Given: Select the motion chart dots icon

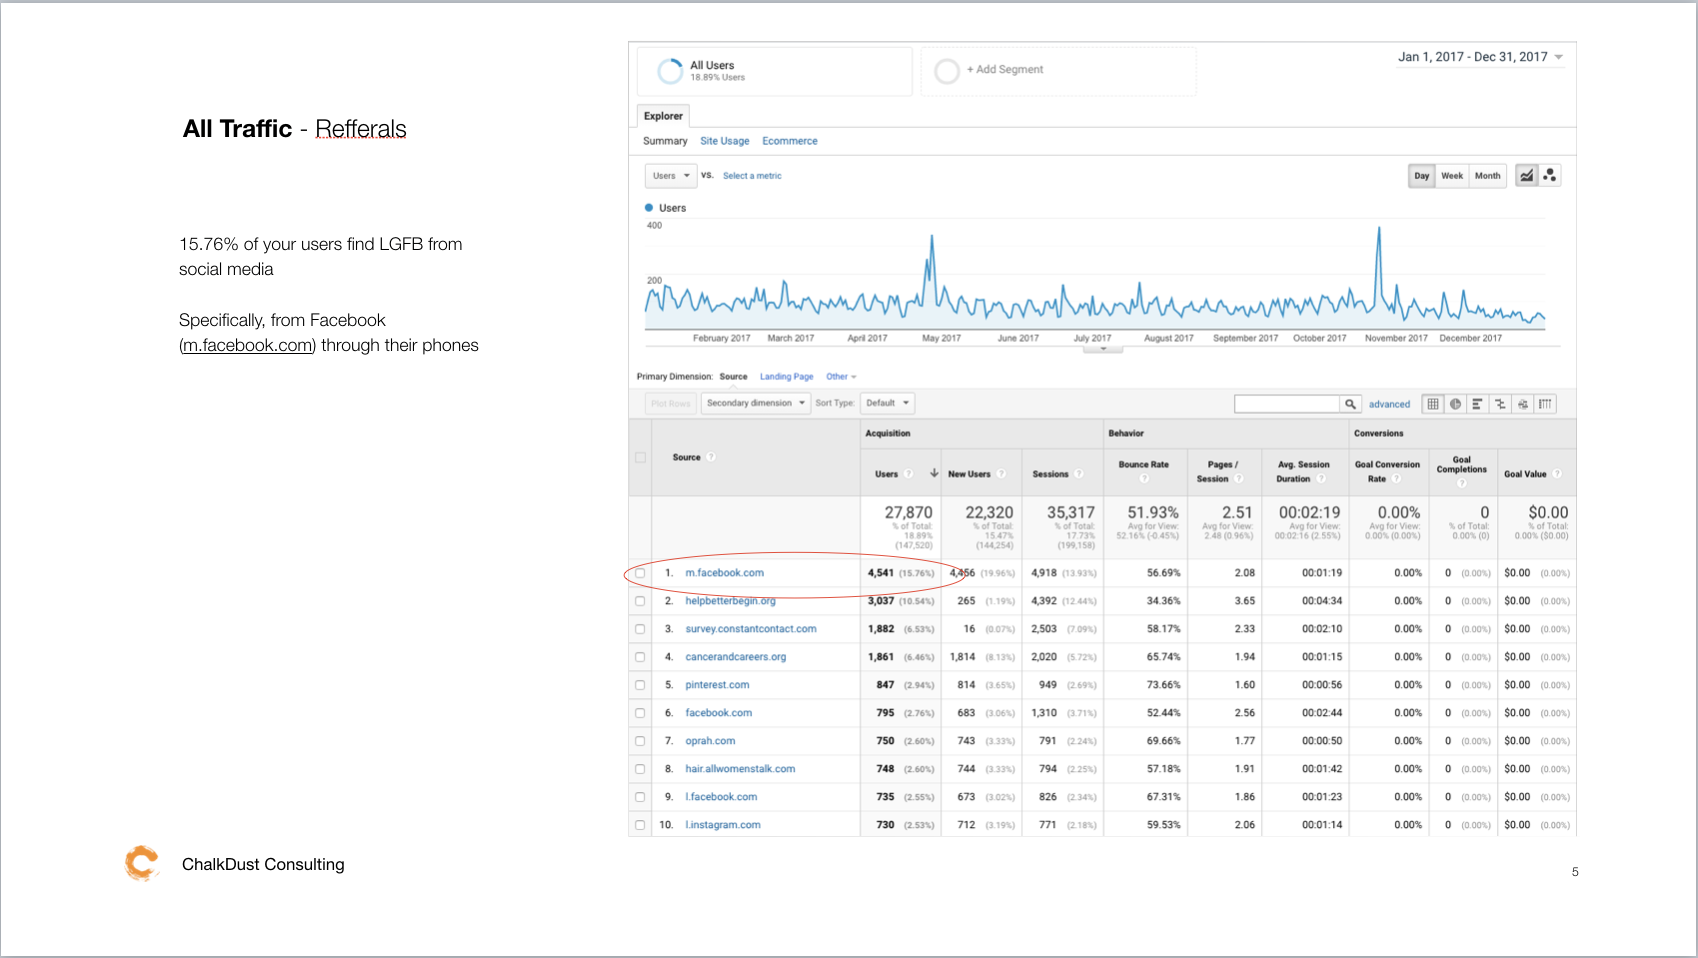Looking at the screenshot, I should pos(1549,176).
